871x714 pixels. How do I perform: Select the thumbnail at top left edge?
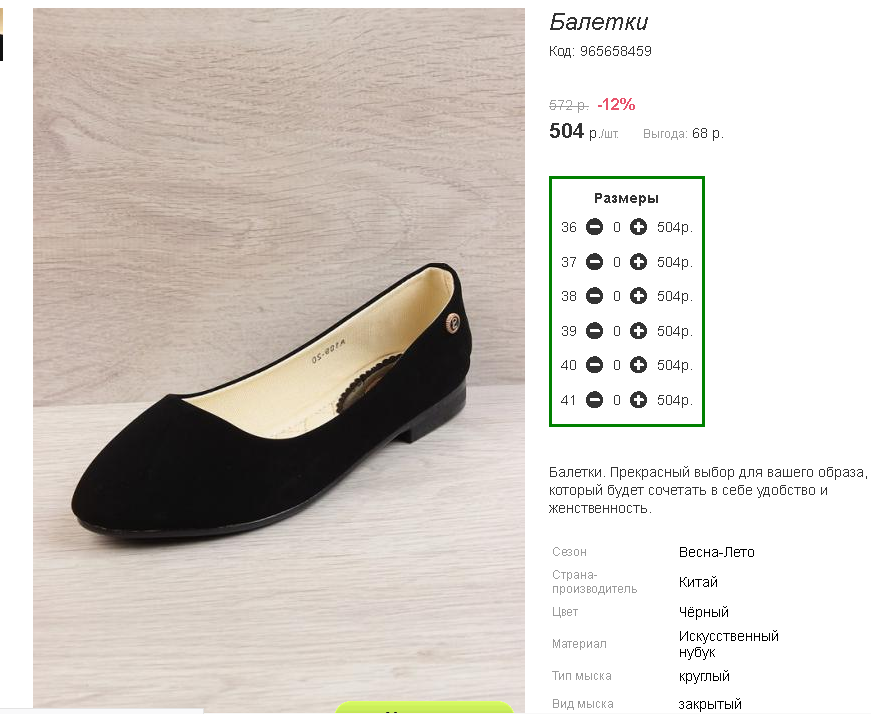tap(2, 34)
